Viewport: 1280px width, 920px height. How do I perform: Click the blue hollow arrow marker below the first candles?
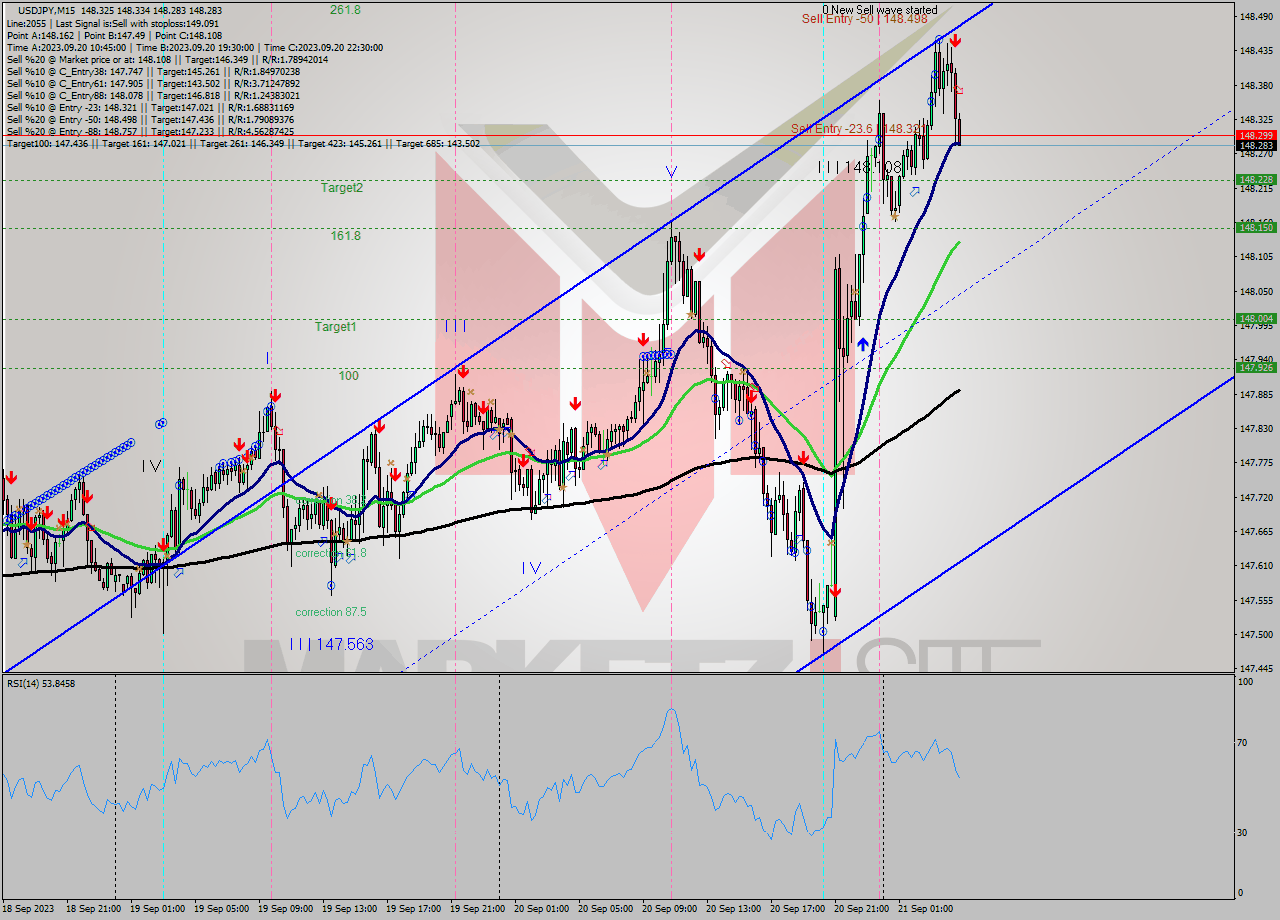pos(22,560)
